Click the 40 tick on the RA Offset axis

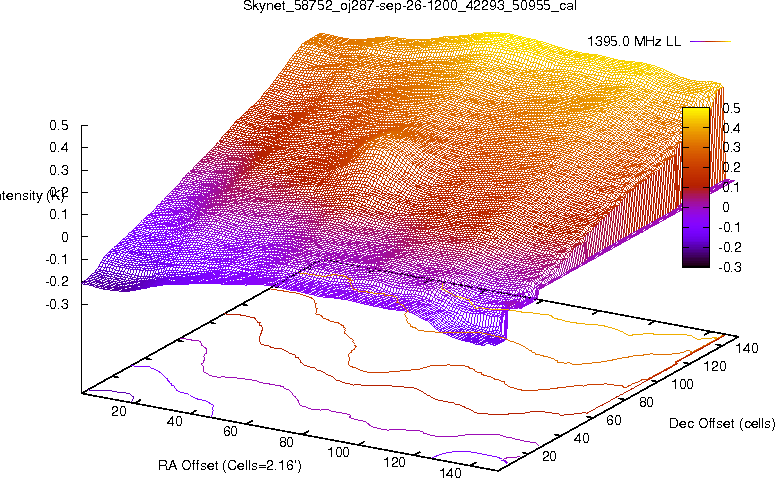click(174, 421)
